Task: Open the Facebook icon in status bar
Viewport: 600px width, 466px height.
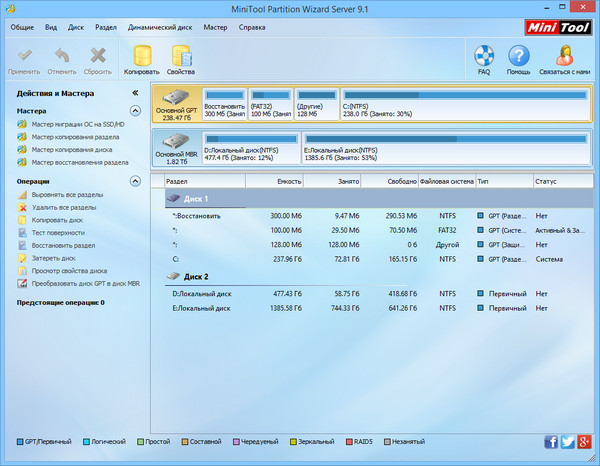Action: [x=551, y=441]
